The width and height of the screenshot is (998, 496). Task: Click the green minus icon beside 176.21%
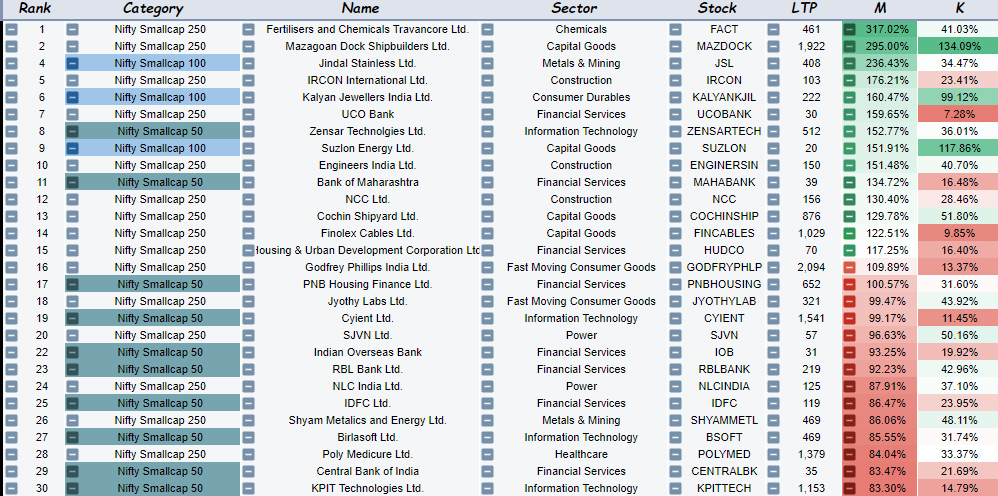pos(849,80)
